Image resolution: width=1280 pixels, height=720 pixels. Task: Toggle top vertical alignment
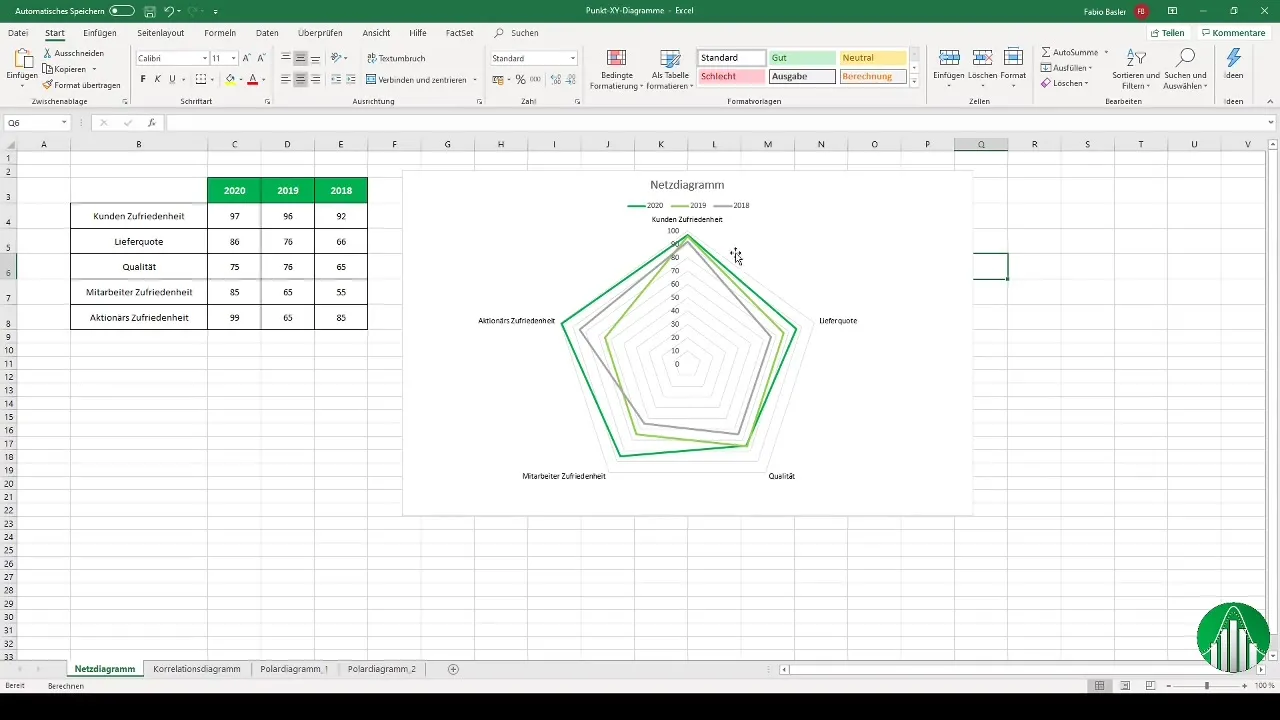(286, 58)
